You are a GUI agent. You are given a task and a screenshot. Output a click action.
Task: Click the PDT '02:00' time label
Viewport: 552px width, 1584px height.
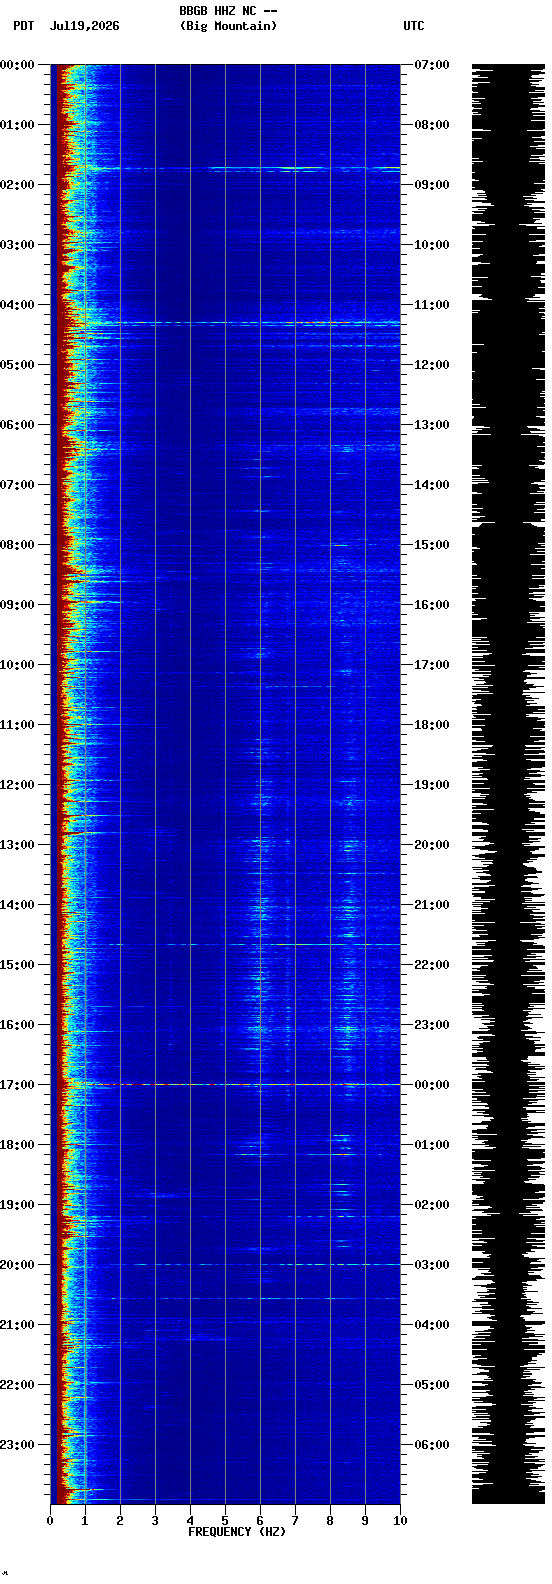click(17, 185)
